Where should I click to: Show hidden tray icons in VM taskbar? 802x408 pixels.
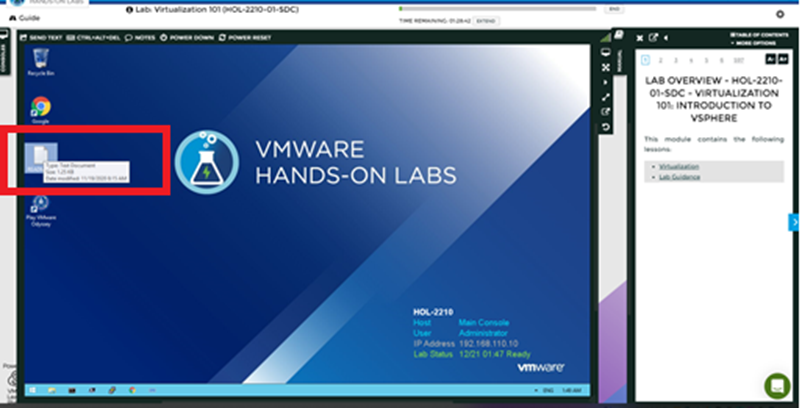pos(536,391)
